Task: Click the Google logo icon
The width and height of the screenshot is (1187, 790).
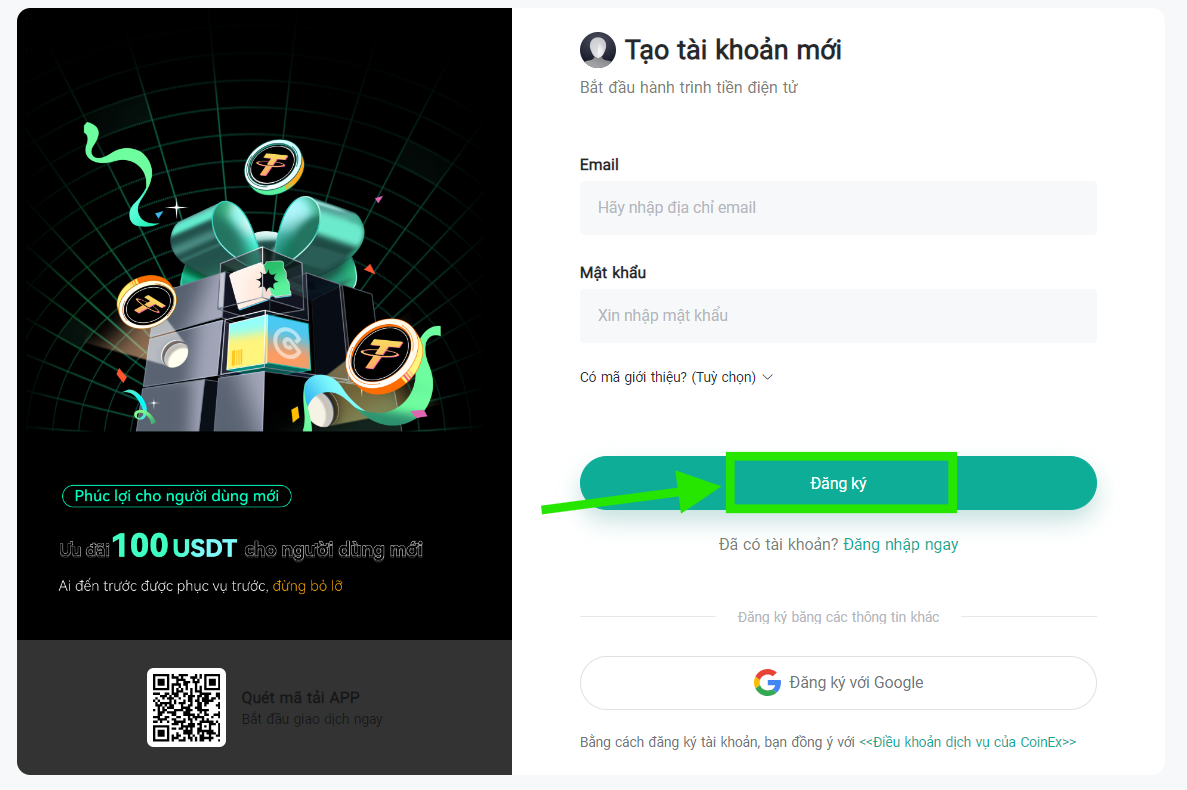Action: [767, 683]
